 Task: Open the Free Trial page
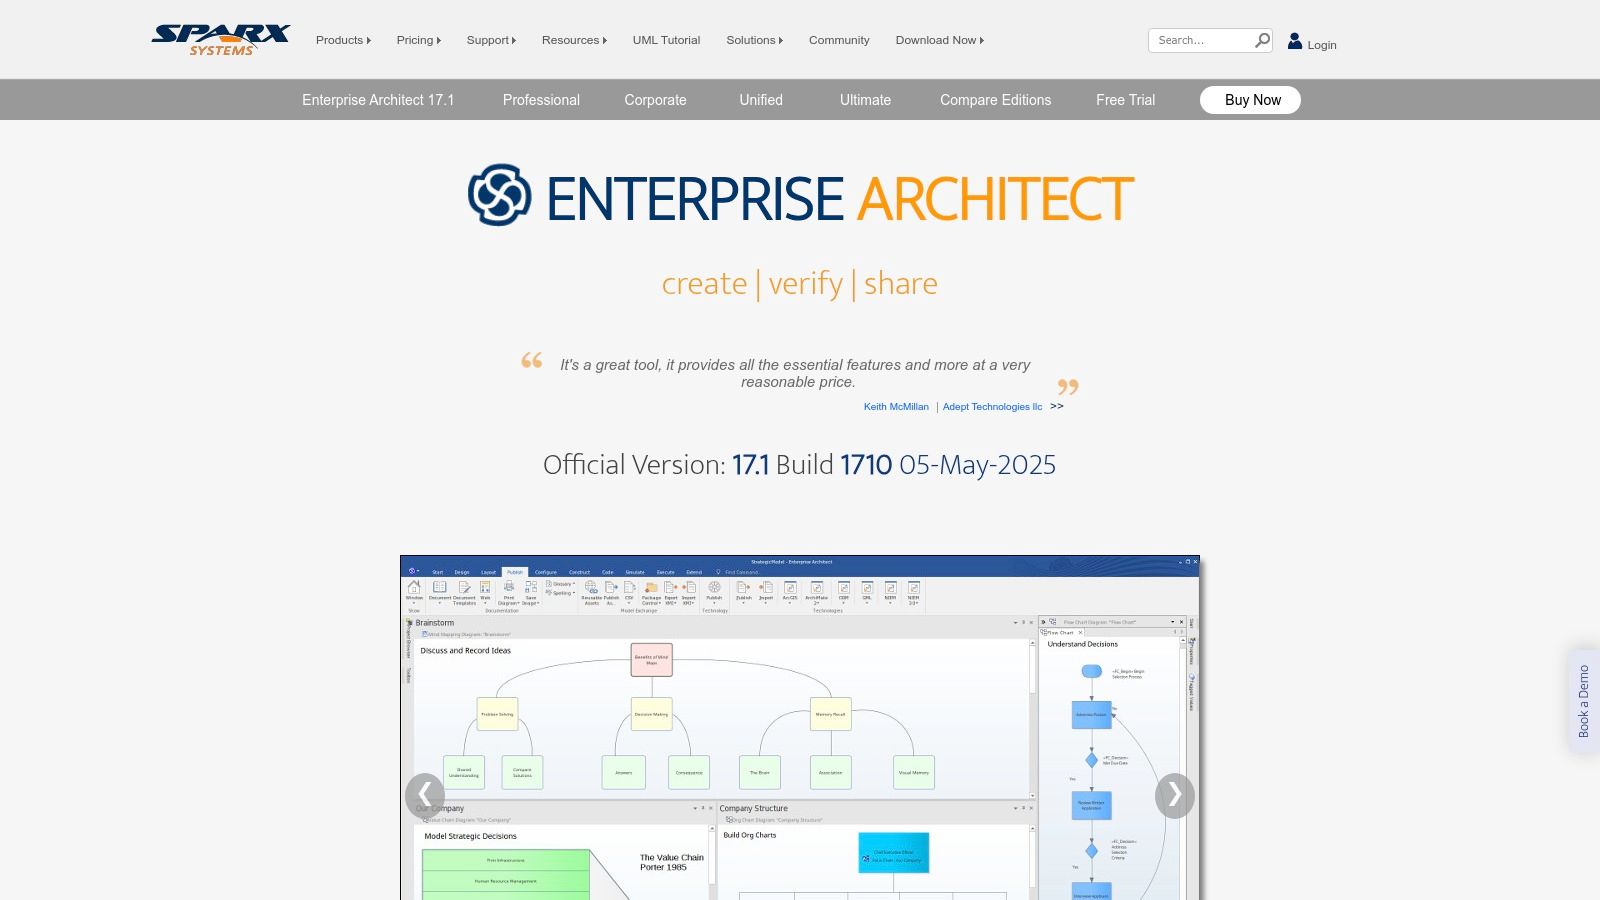coord(1125,100)
